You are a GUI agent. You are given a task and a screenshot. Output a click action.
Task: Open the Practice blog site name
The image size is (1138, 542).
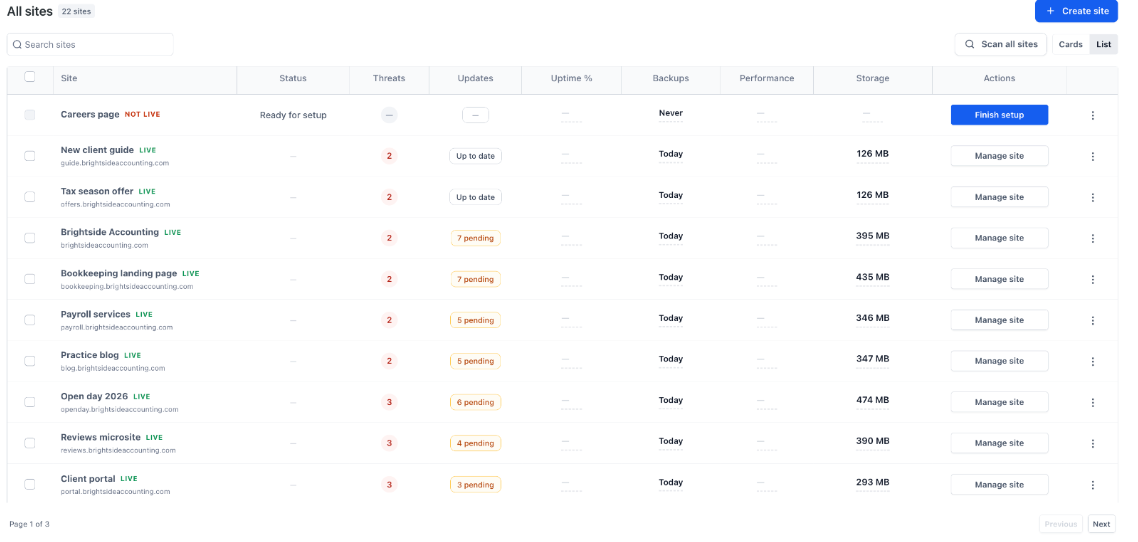click(90, 356)
